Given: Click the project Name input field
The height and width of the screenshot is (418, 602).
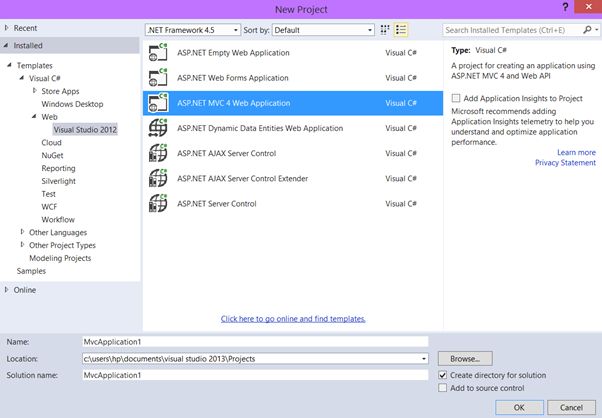Looking at the screenshot, I should tap(255, 342).
